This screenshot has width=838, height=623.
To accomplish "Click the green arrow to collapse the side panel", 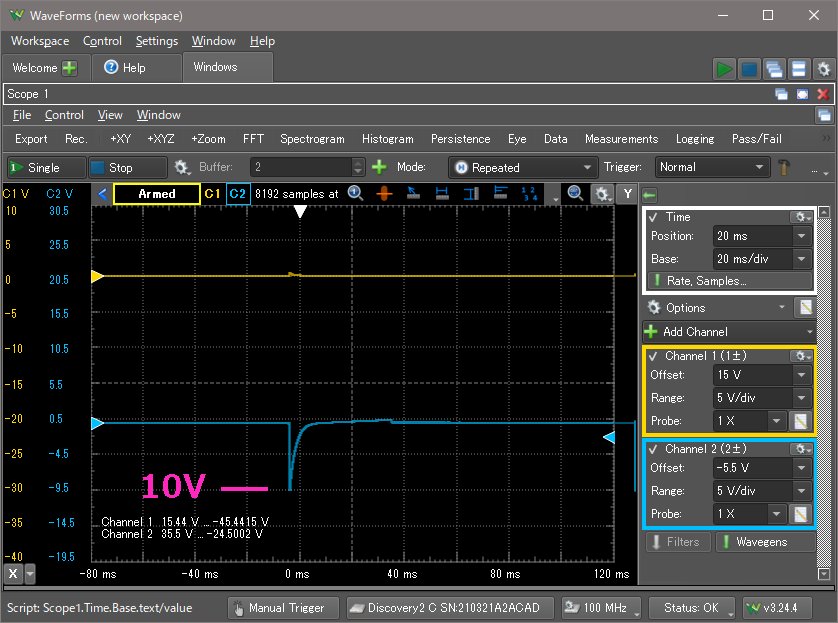I will [649, 194].
